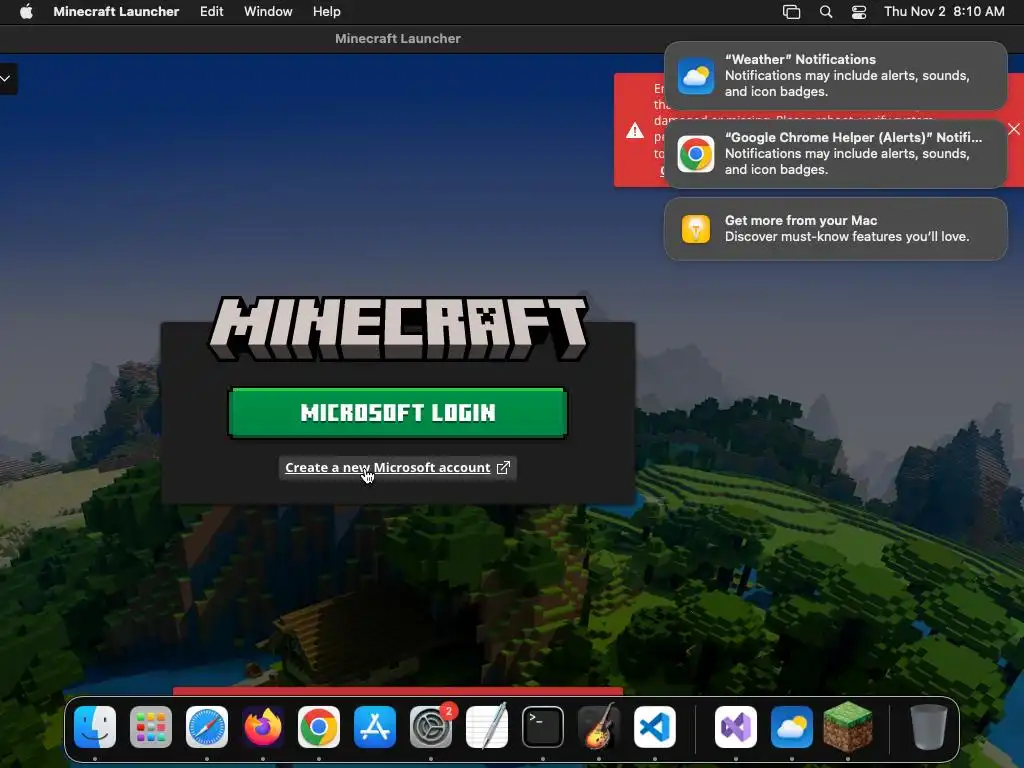This screenshot has height=768, width=1024.
Task: Click the Minecraft grass block in the Dock
Action: pos(848,727)
